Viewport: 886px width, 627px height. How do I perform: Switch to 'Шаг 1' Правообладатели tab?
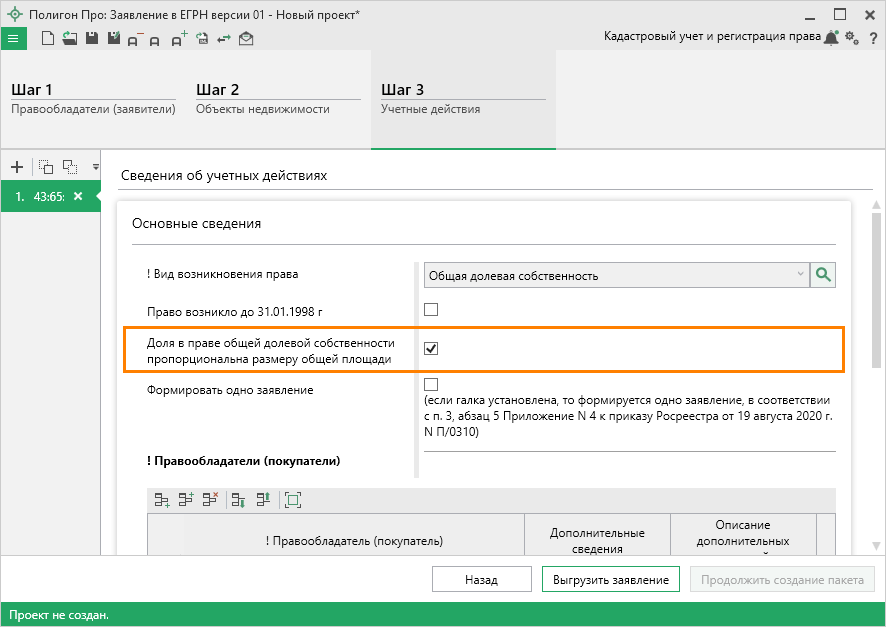pos(92,99)
